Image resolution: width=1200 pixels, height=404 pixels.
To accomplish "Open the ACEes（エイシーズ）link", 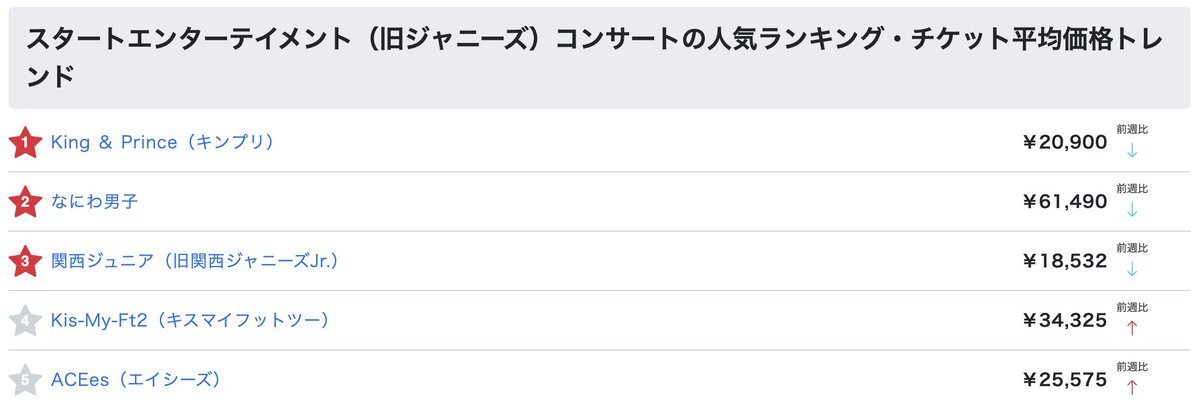I will click(136, 380).
